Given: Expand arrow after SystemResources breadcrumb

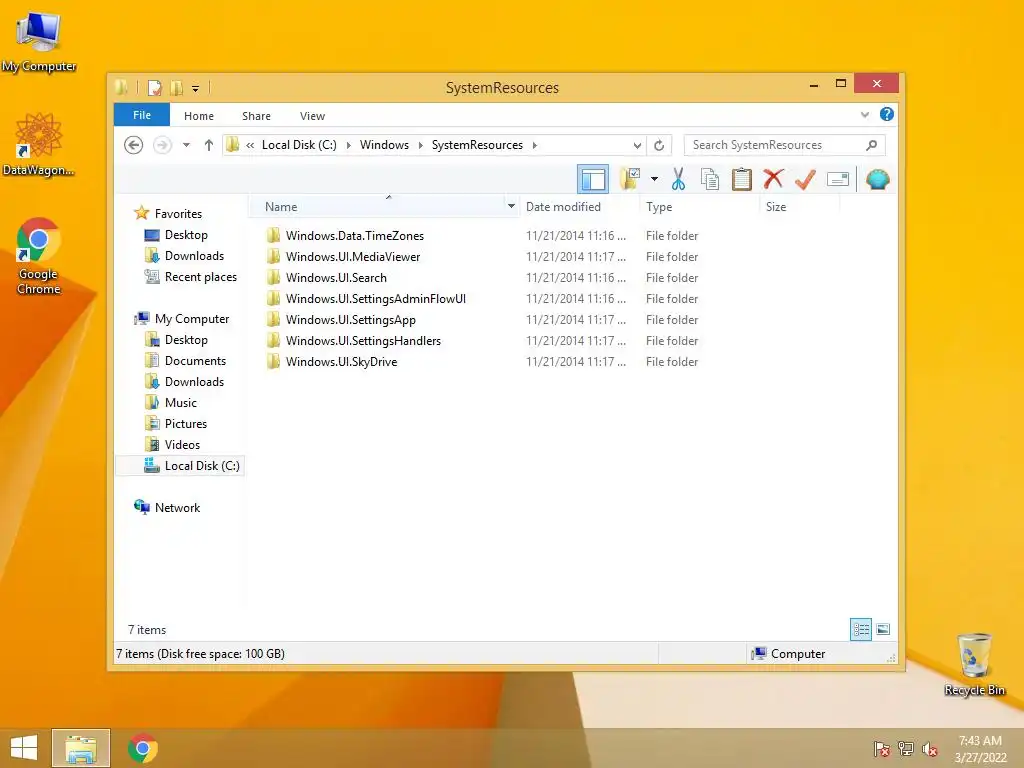Looking at the screenshot, I should 534,145.
